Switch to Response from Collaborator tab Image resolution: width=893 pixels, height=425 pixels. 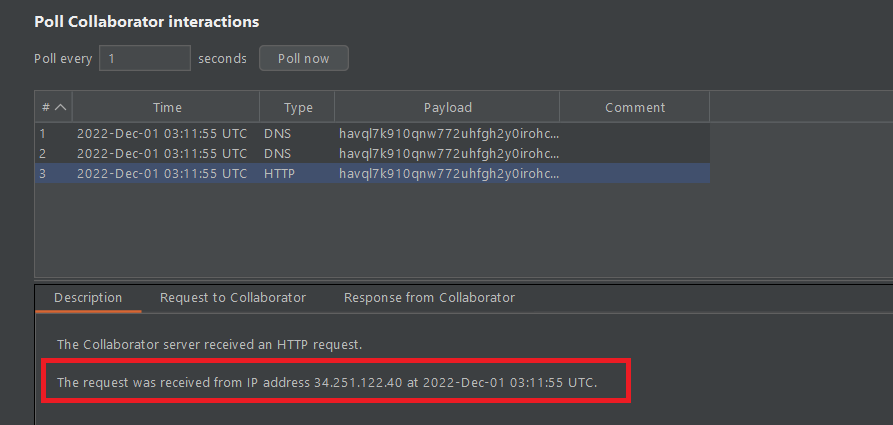coord(429,298)
